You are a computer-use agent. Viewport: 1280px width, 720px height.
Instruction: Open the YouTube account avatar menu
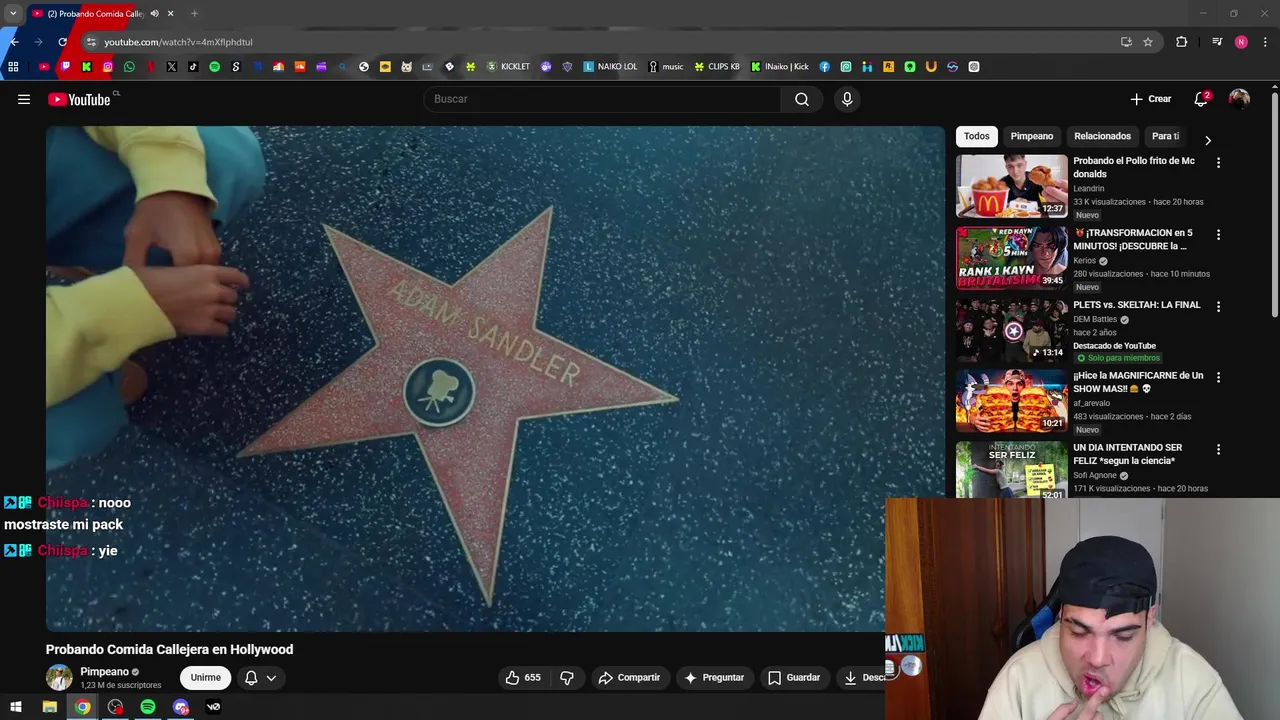pos(1239,99)
